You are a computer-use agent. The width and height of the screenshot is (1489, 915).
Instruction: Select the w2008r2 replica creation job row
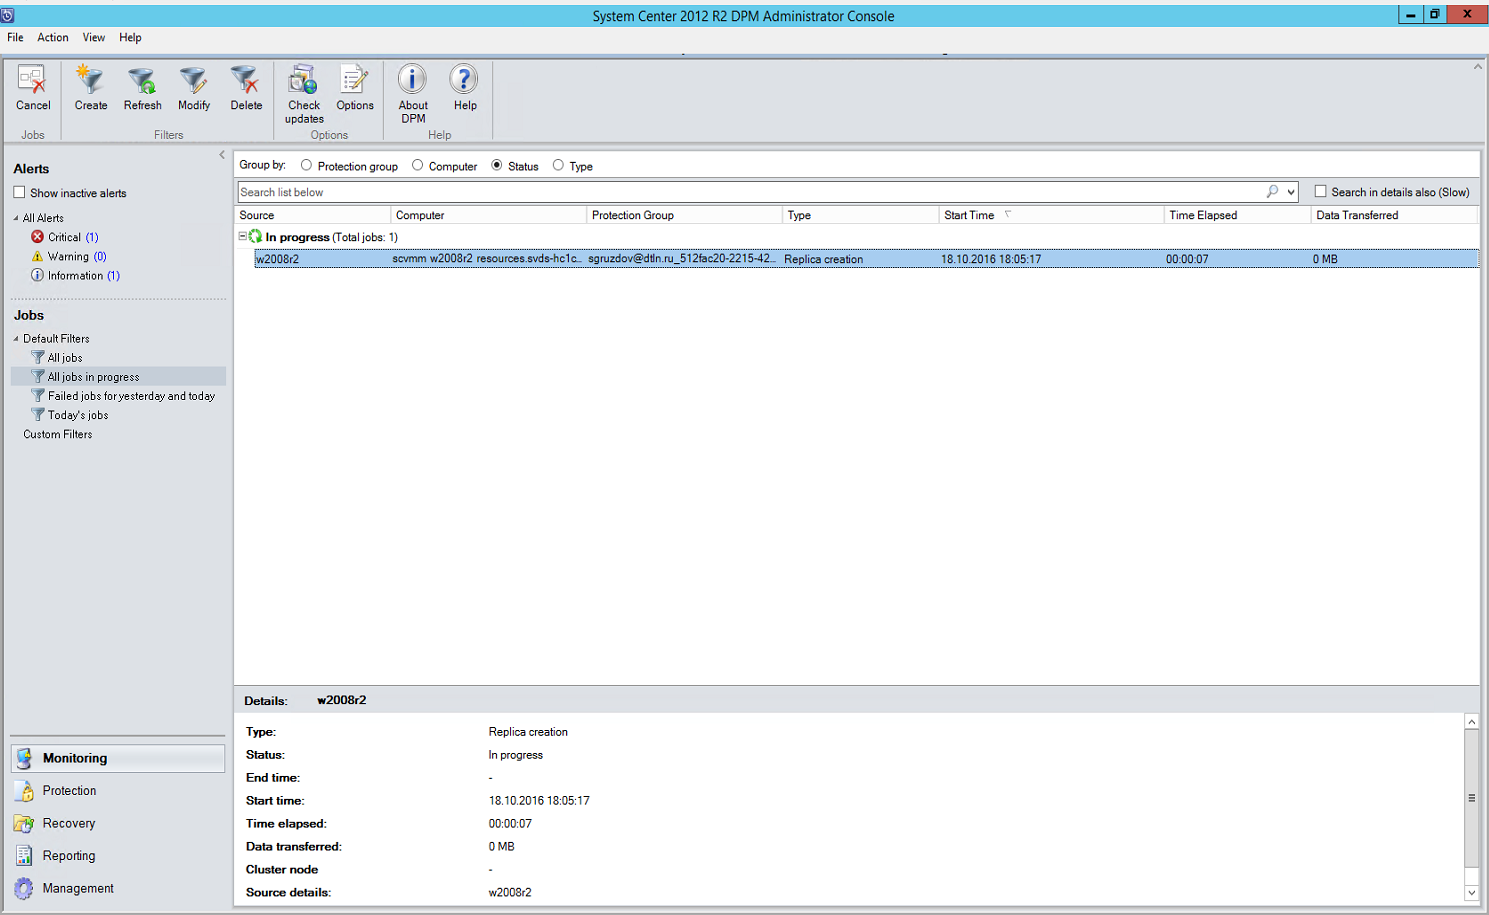[x=866, y=259]
